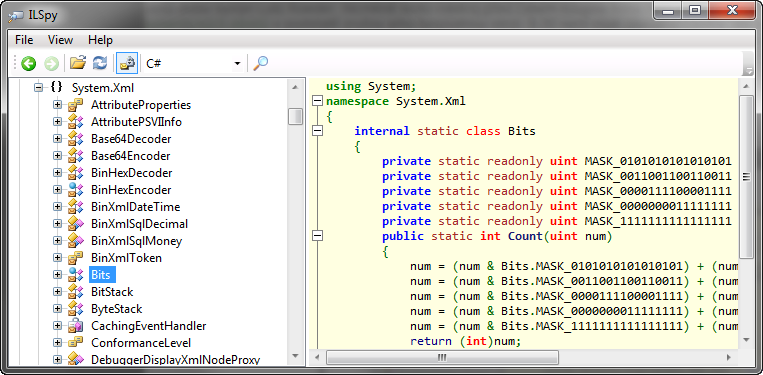The height and width of the screenshot is (375, 763).
Task: Click the BinXmlToken enum icon
Action: point(75,258)
